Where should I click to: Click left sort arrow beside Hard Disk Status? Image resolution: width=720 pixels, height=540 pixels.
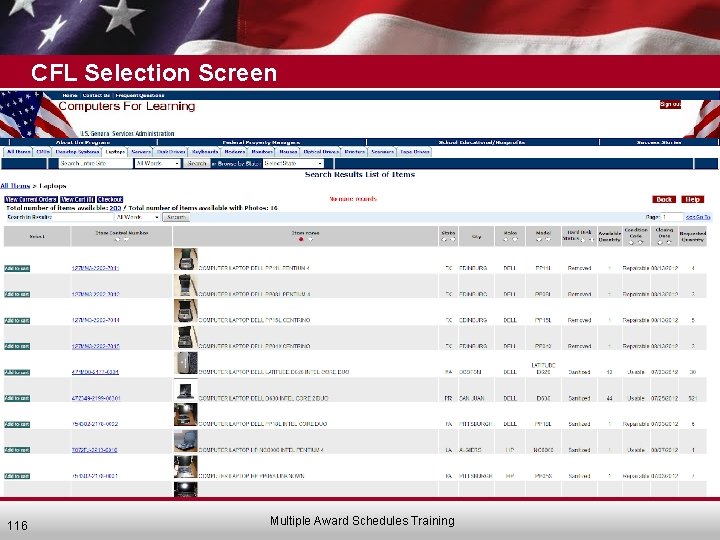click(x=583, y=239)
